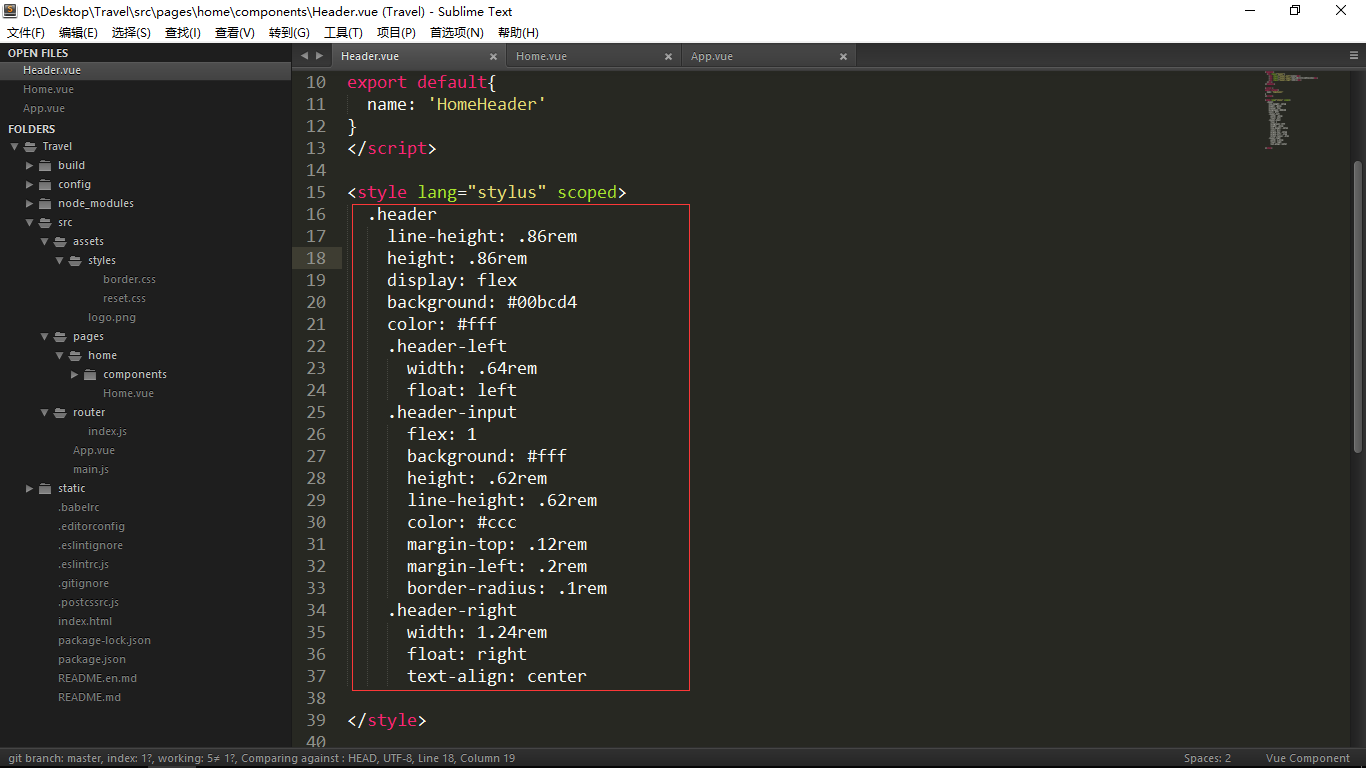Select Header.vue in open files
This screenshot has height=768, width=1366.
point(52,70)
